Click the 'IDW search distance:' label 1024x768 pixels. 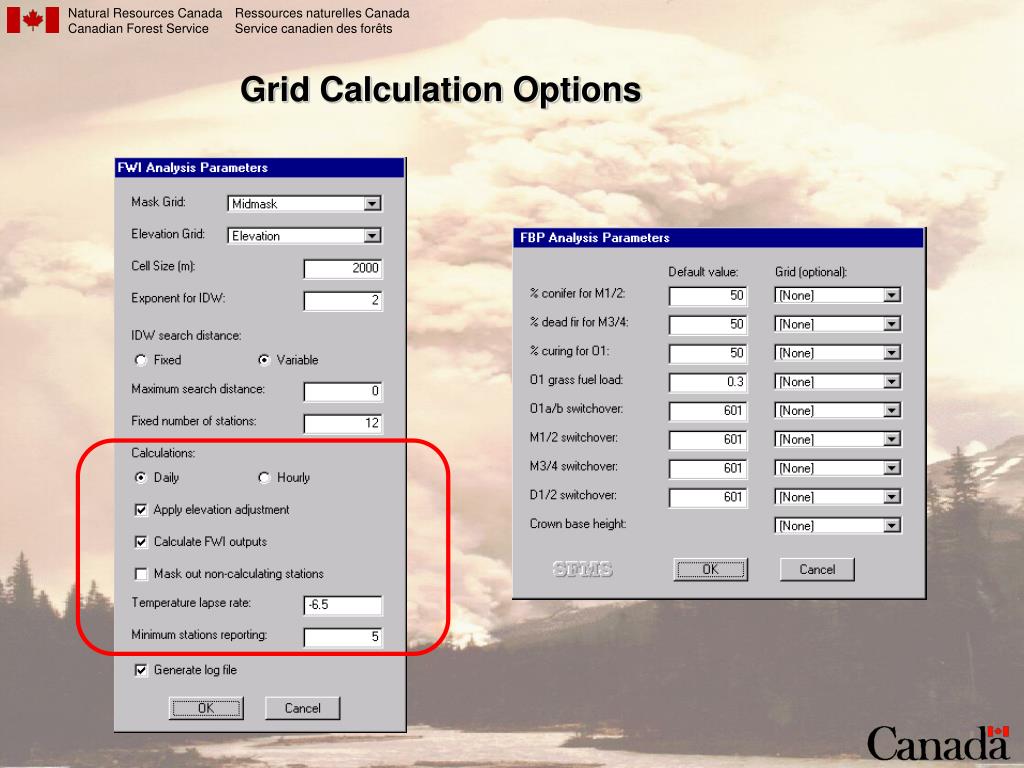[x=186, y=336]
